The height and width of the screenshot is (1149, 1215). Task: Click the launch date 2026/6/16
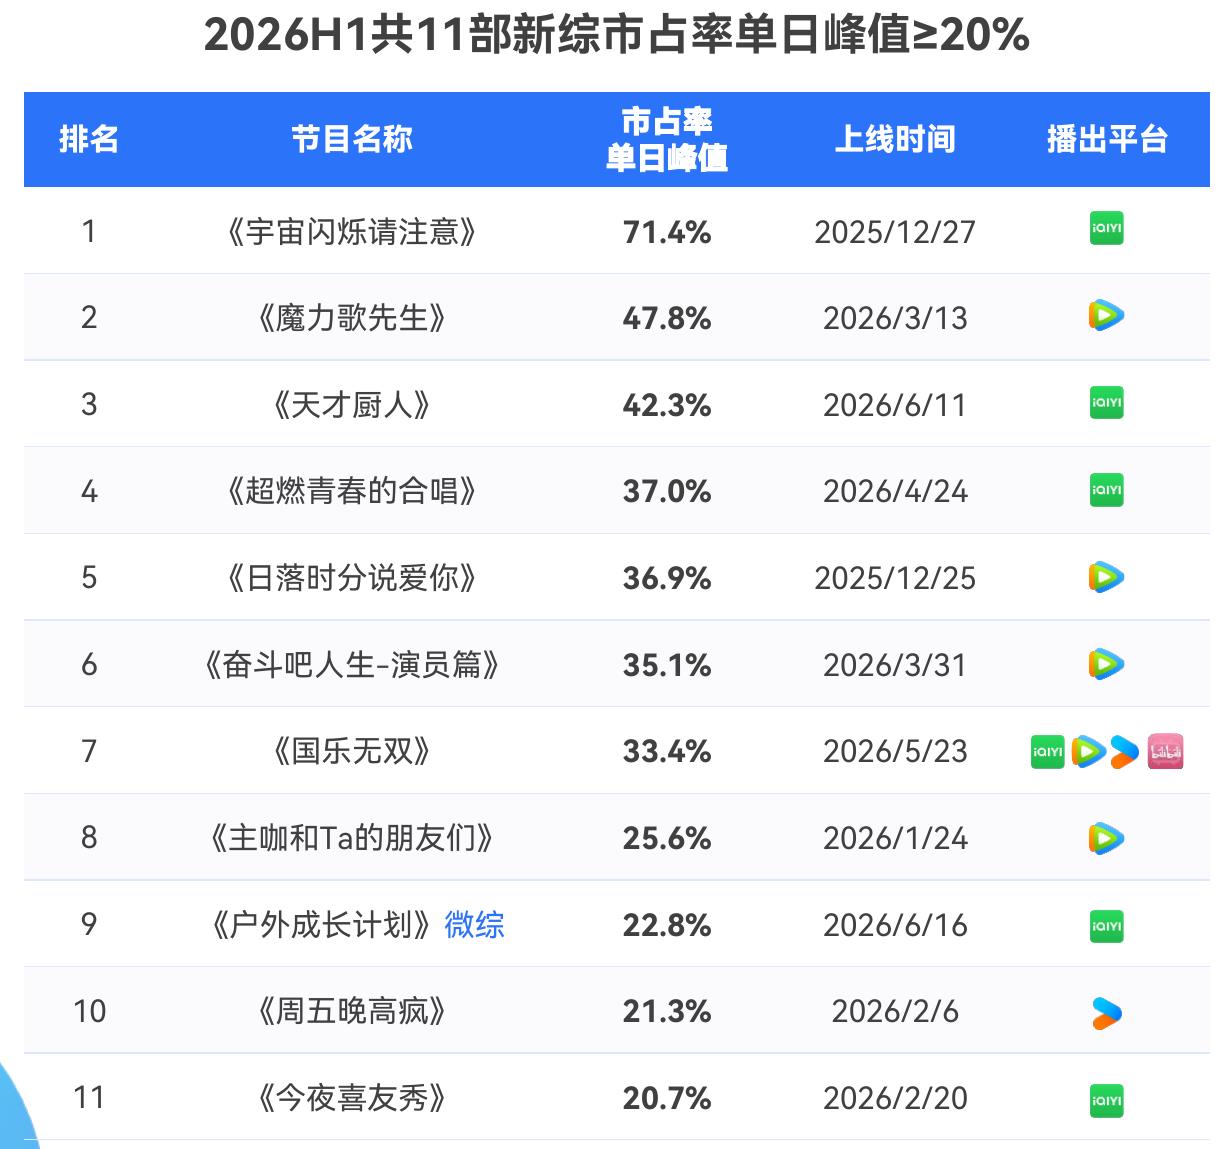[x=895, y=925]
